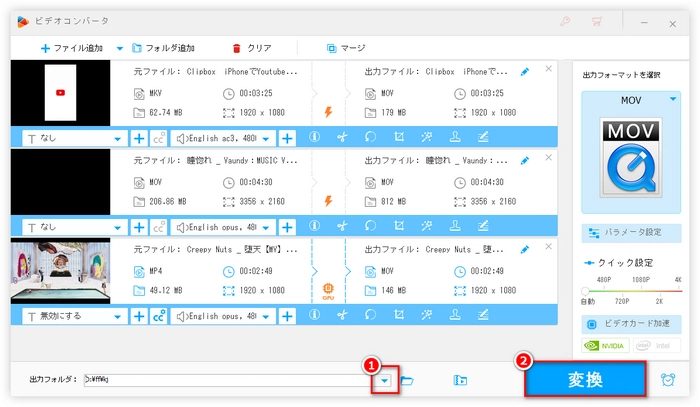Viewport: 700px width, 407px height.
Task: Click the rotate icon for the second video
Action: click(x=369, y=227)
